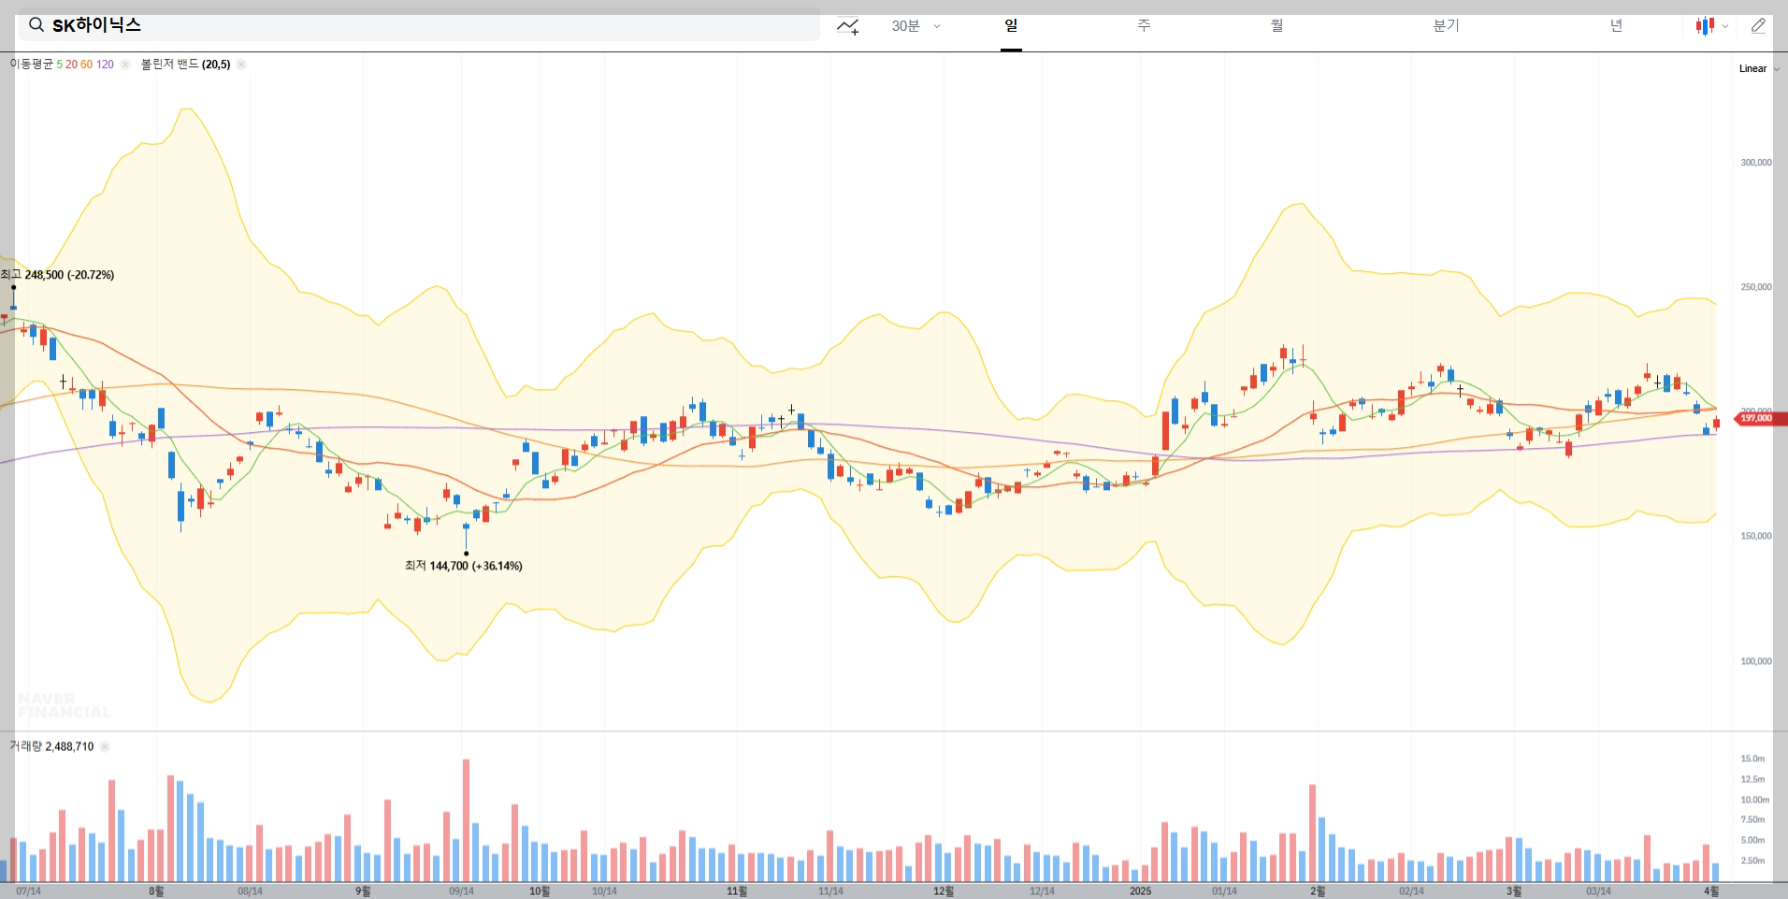Click the 2025 date axis label
This screenshot has width=1788, height=899.
[x=1140, y=891]
